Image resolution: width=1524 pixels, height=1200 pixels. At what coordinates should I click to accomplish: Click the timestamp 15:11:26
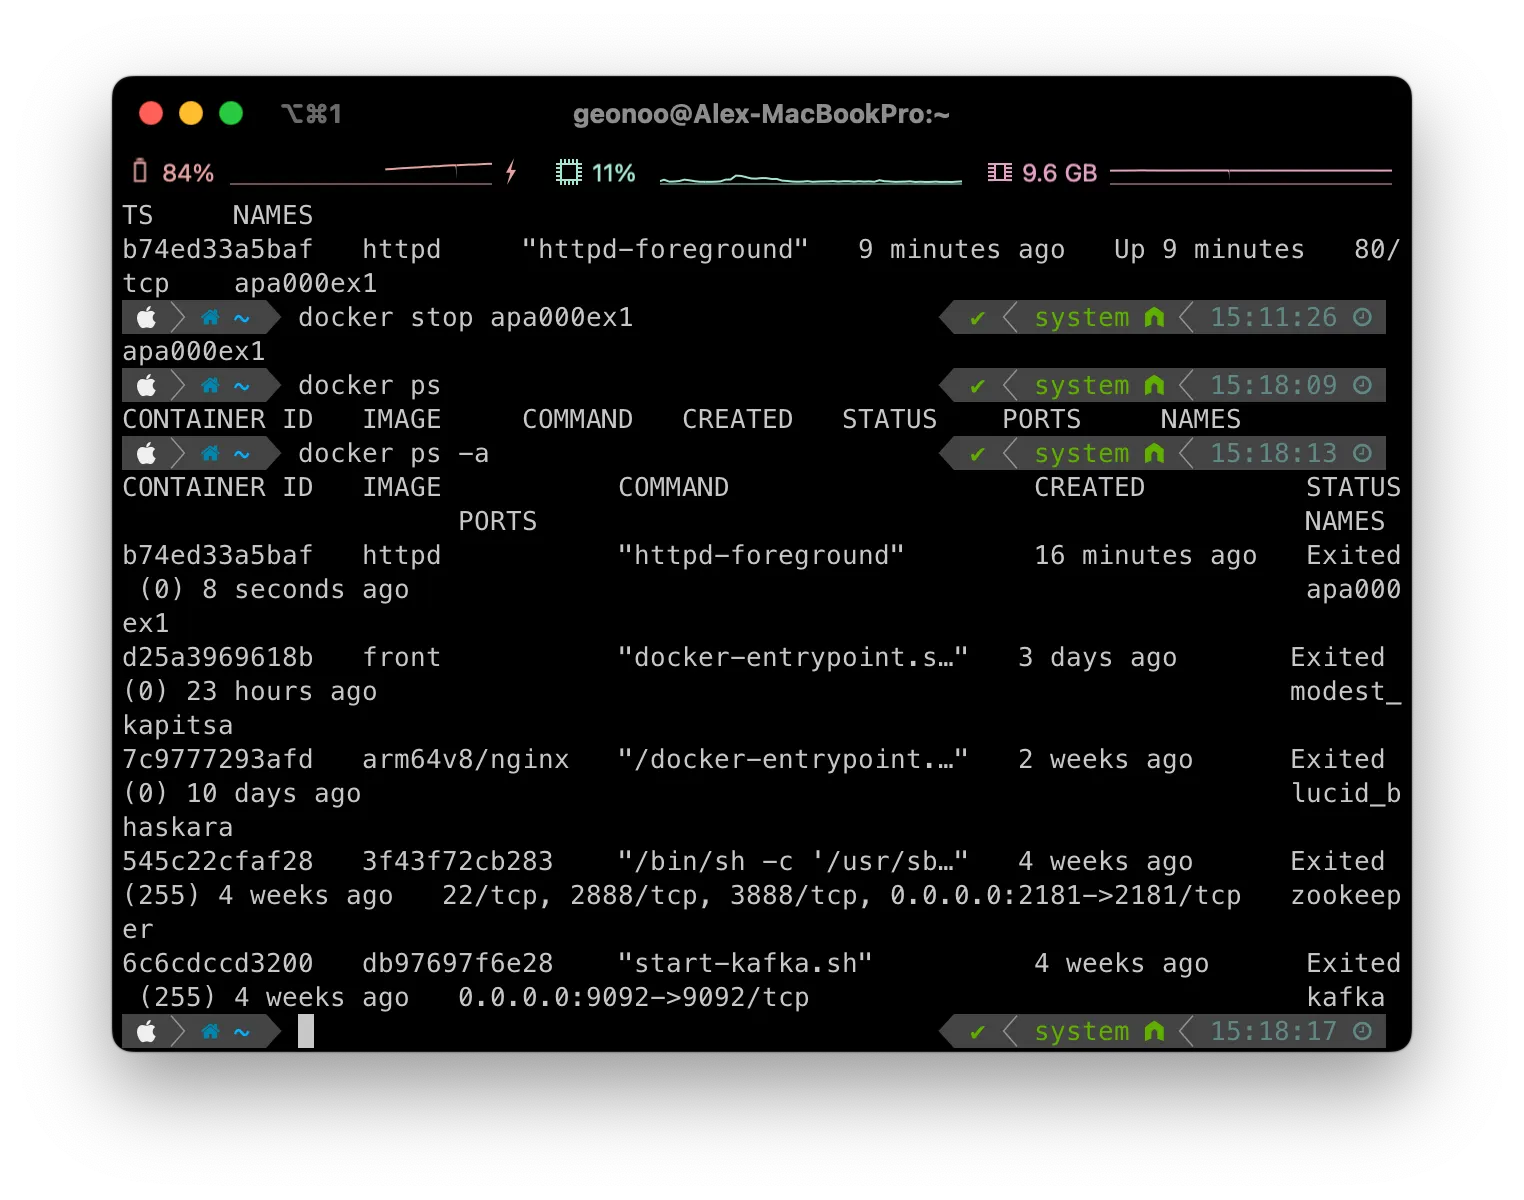(1273, 318)
